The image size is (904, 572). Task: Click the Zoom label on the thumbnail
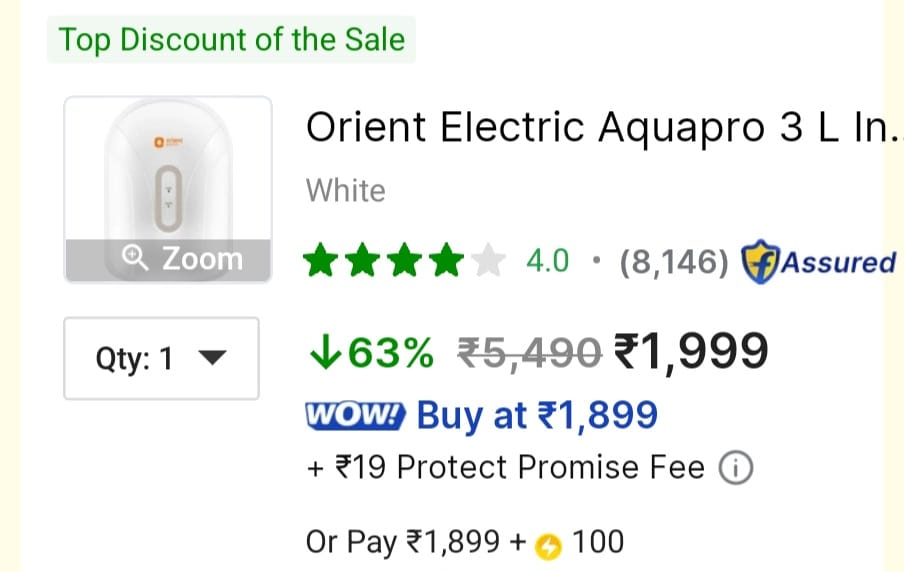tap(202, 259)
